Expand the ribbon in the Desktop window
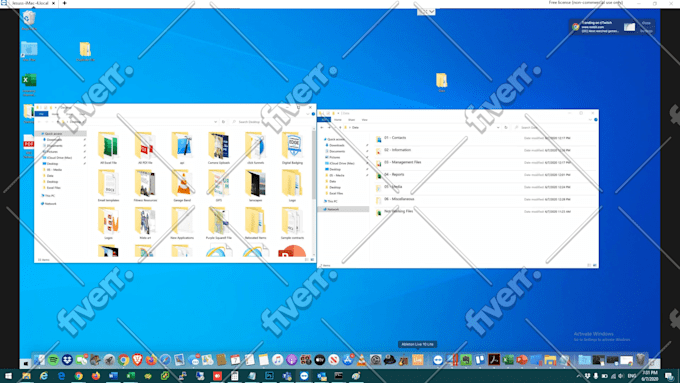Screen dimensions: 680x383 click(x=308, y=114)
